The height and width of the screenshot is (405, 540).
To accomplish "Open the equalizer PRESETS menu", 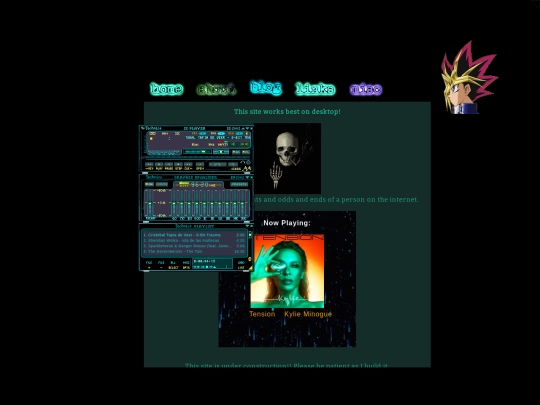I will coord(239,184).
